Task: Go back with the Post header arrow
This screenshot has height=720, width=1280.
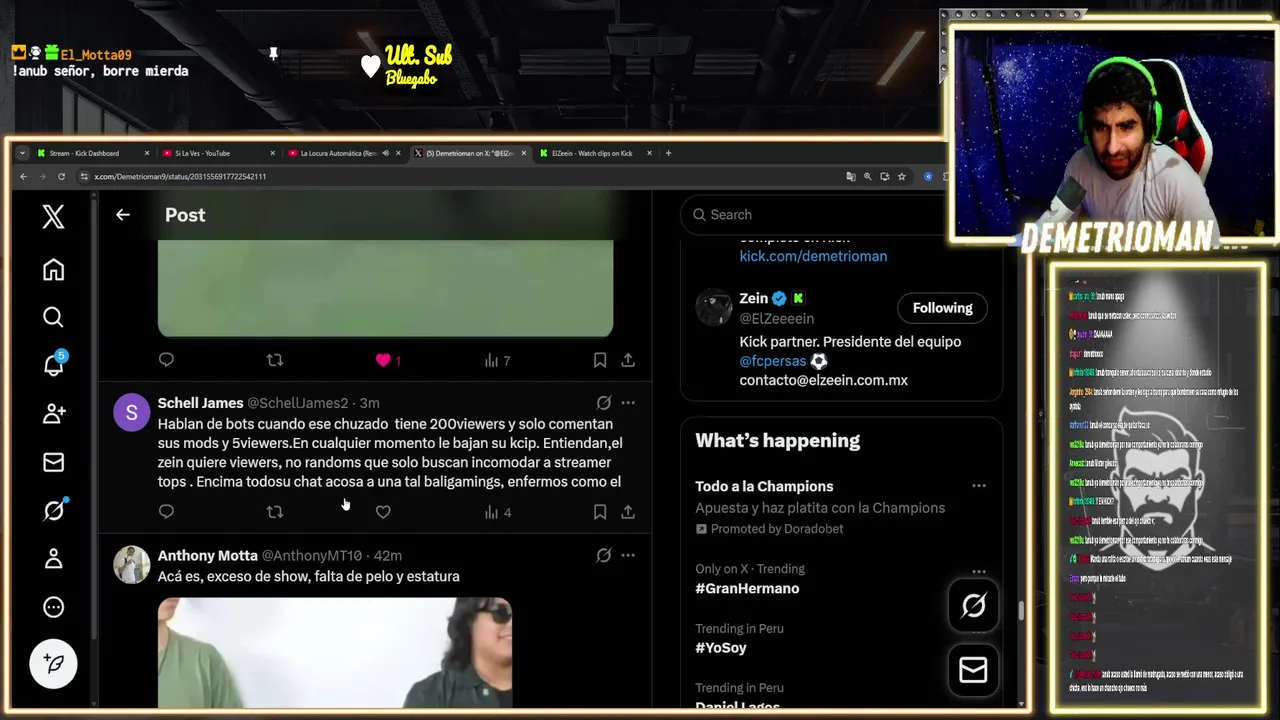Action: click(x=122, y=215)
